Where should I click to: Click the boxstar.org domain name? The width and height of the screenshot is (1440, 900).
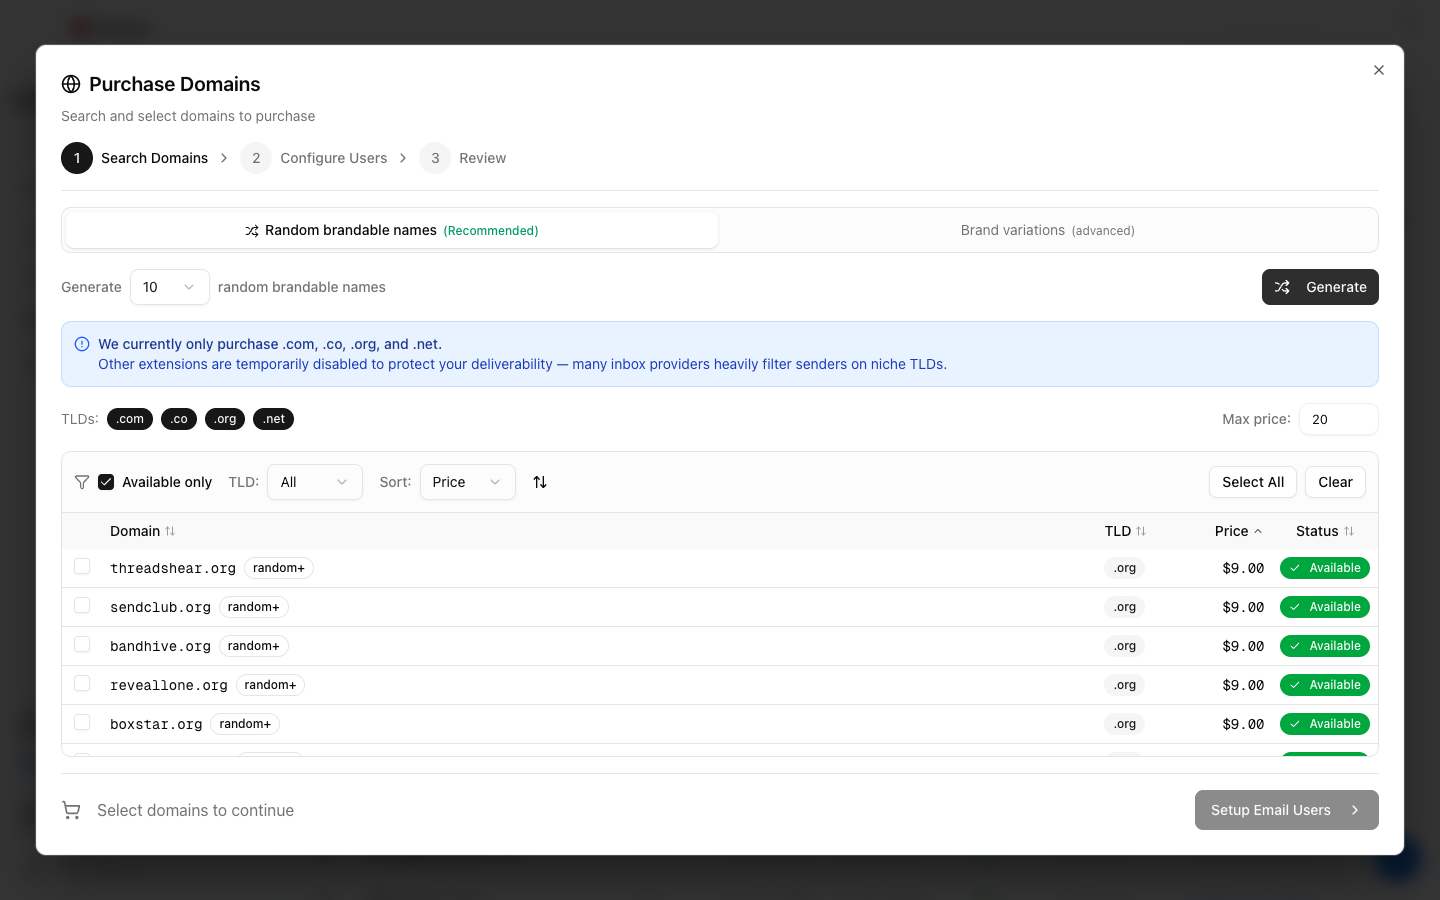tap(156, 724)
